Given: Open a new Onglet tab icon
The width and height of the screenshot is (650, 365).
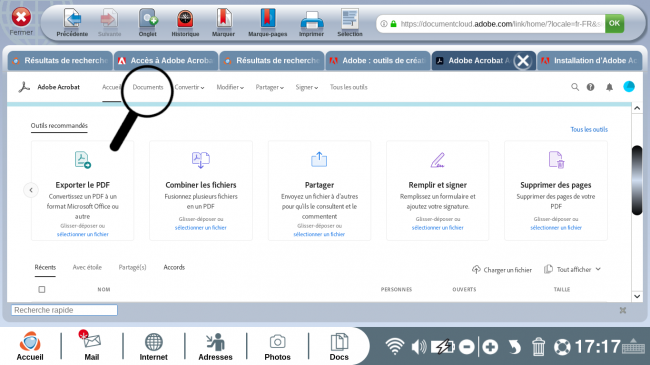Looking at the screenshot, I should click(x=148, y=19).
